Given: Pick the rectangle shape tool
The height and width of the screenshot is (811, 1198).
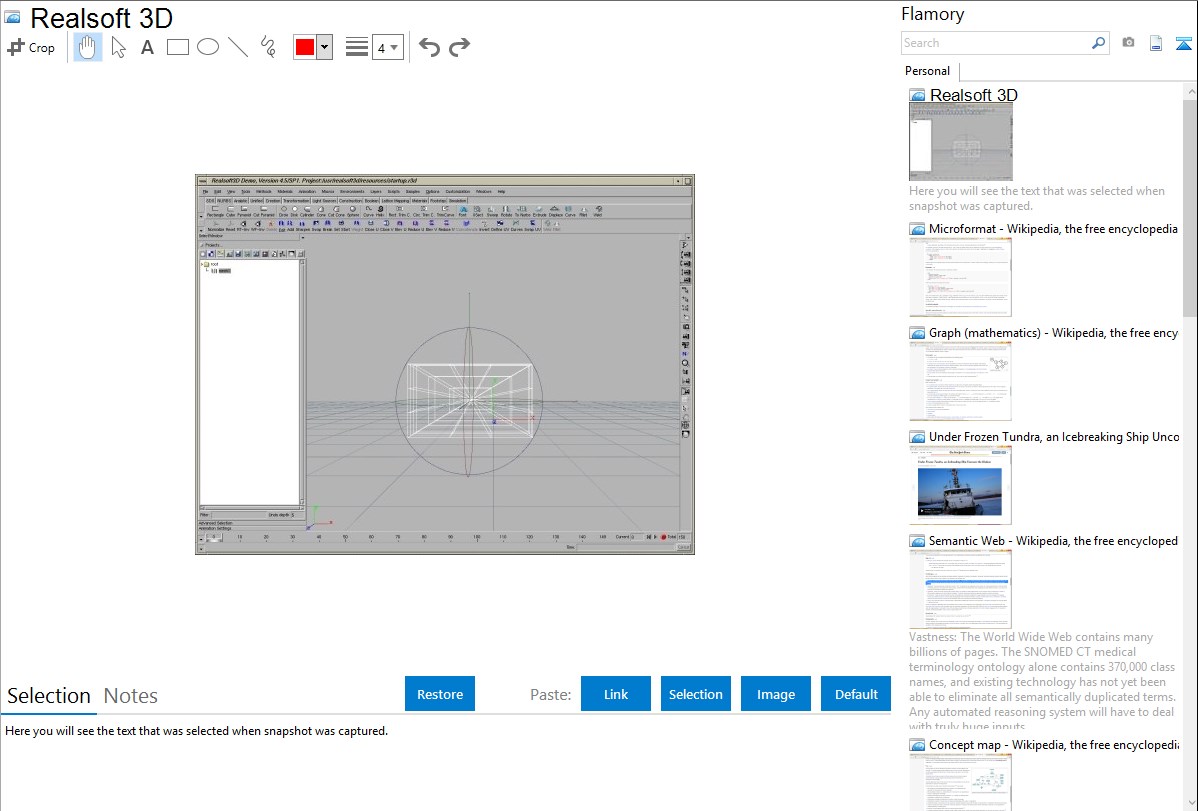Looking at the screenshot, I should 178,47.
